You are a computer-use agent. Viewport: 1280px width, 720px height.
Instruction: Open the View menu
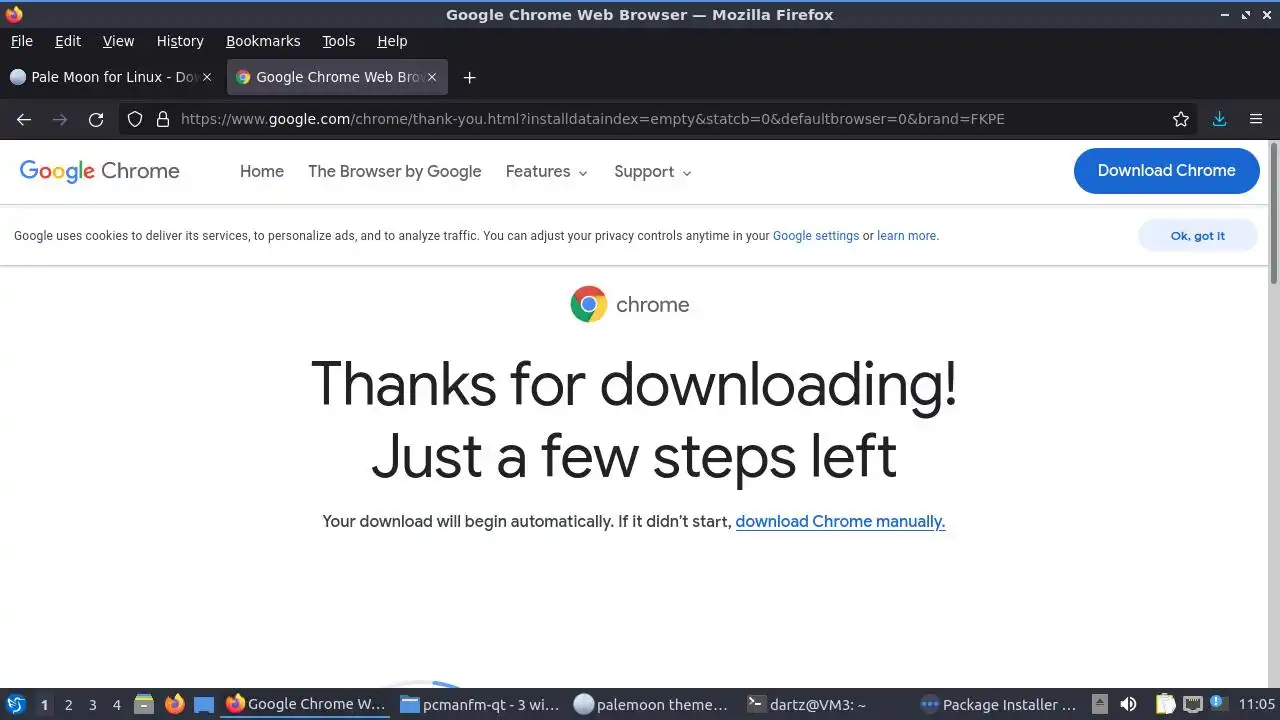(x=118, y=41)
